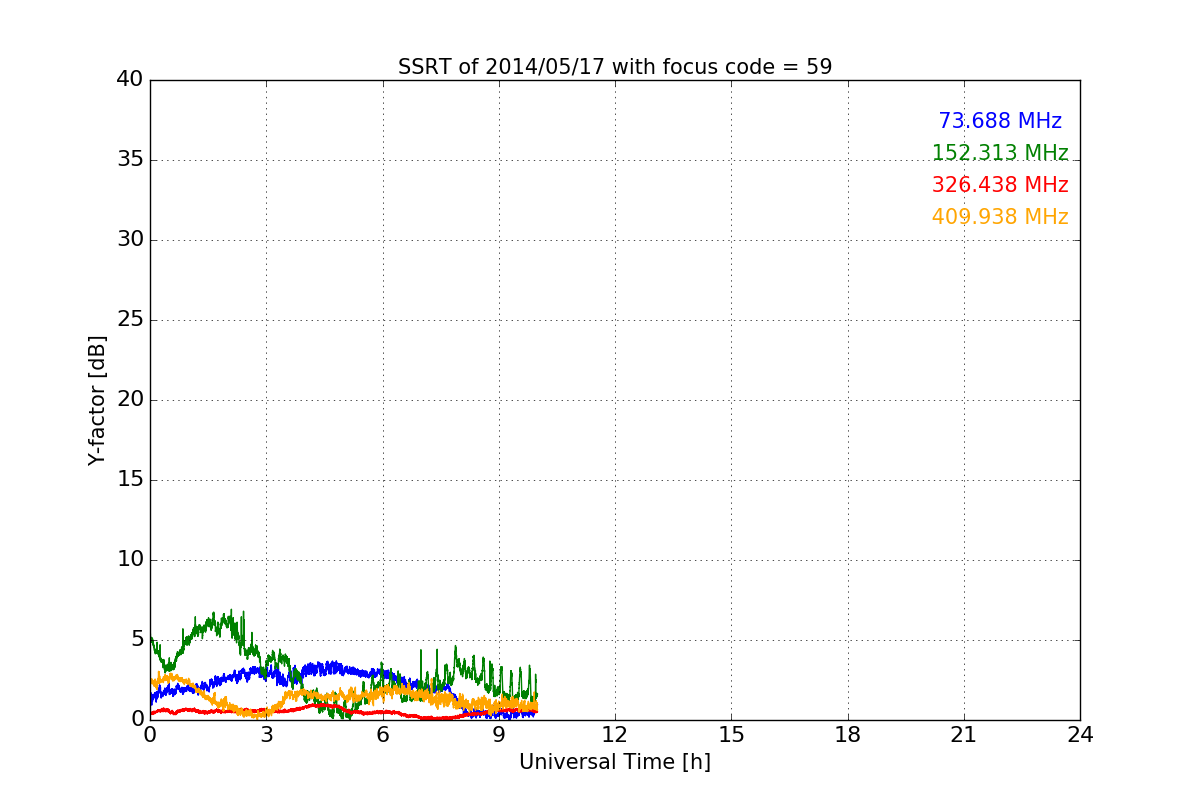The image size is (1200, 800).
Task: Click the x-axis tick label 12
Action: coord(615,735)
